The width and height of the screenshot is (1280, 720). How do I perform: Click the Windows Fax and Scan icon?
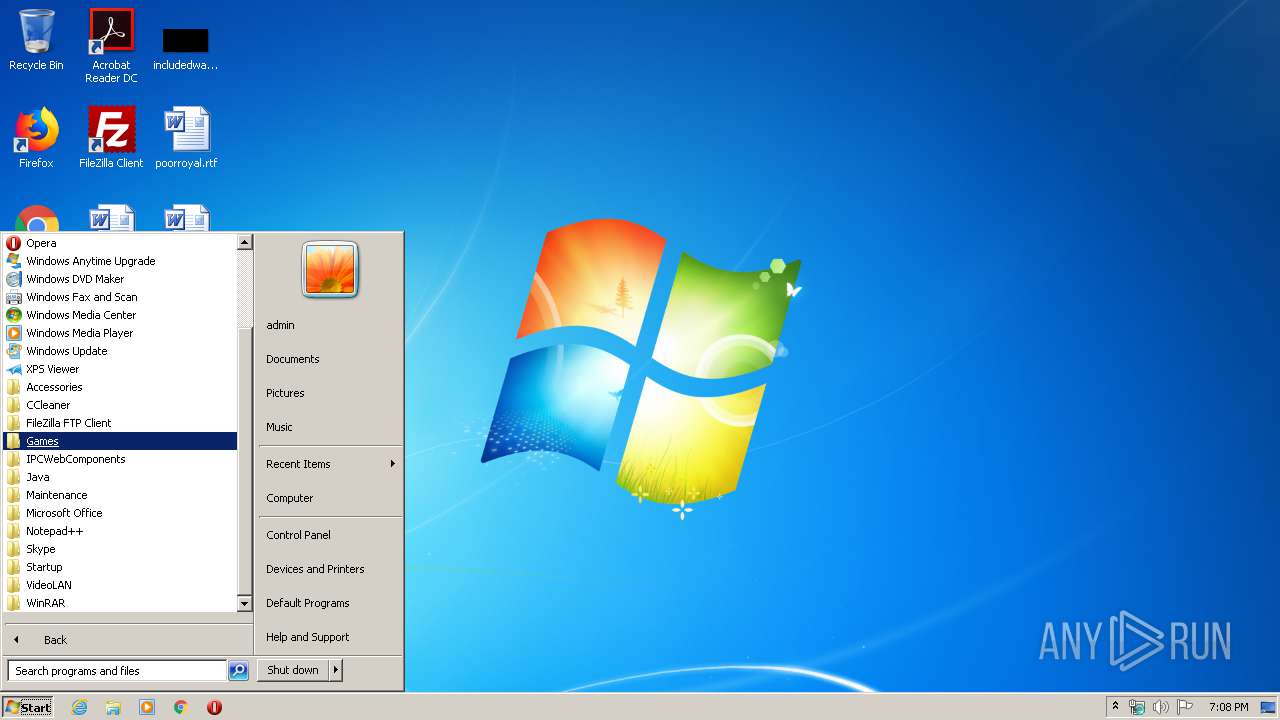pos(14,297)
